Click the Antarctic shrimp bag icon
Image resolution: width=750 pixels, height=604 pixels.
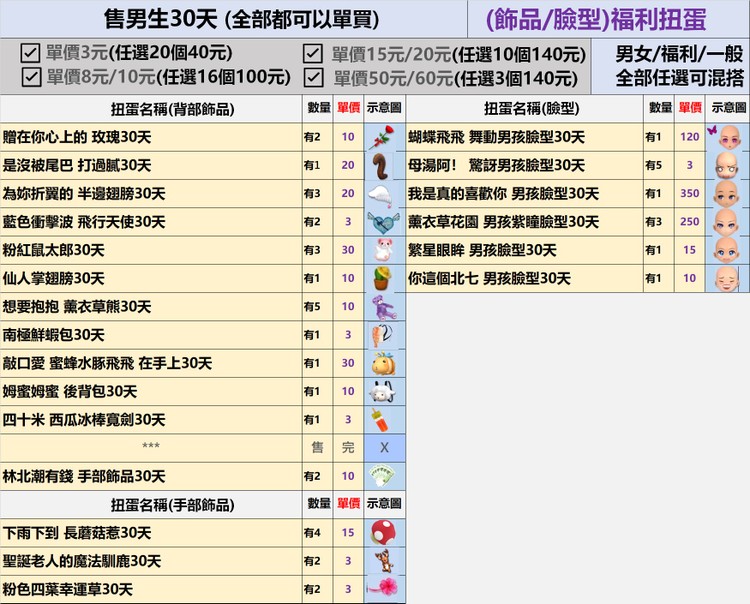coord(382,335)
